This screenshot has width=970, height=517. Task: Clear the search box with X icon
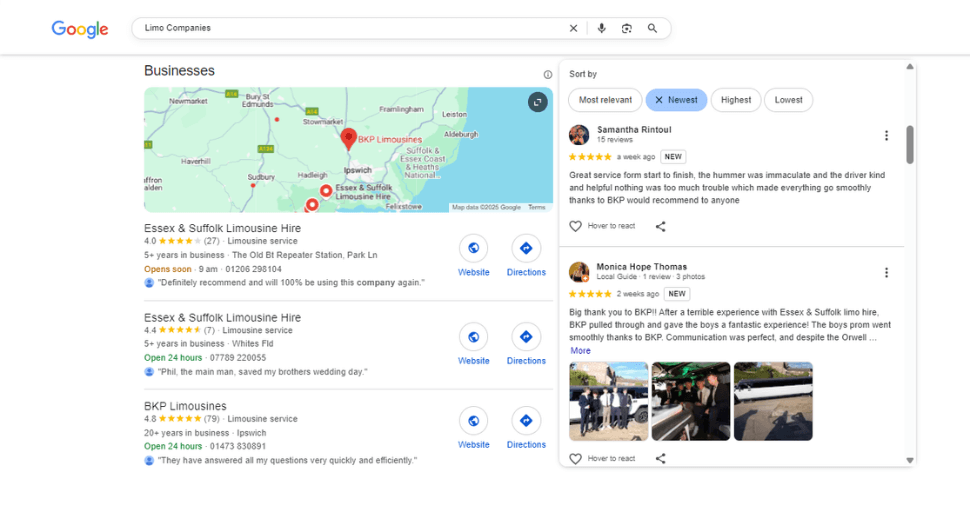(x=573, y=28)
